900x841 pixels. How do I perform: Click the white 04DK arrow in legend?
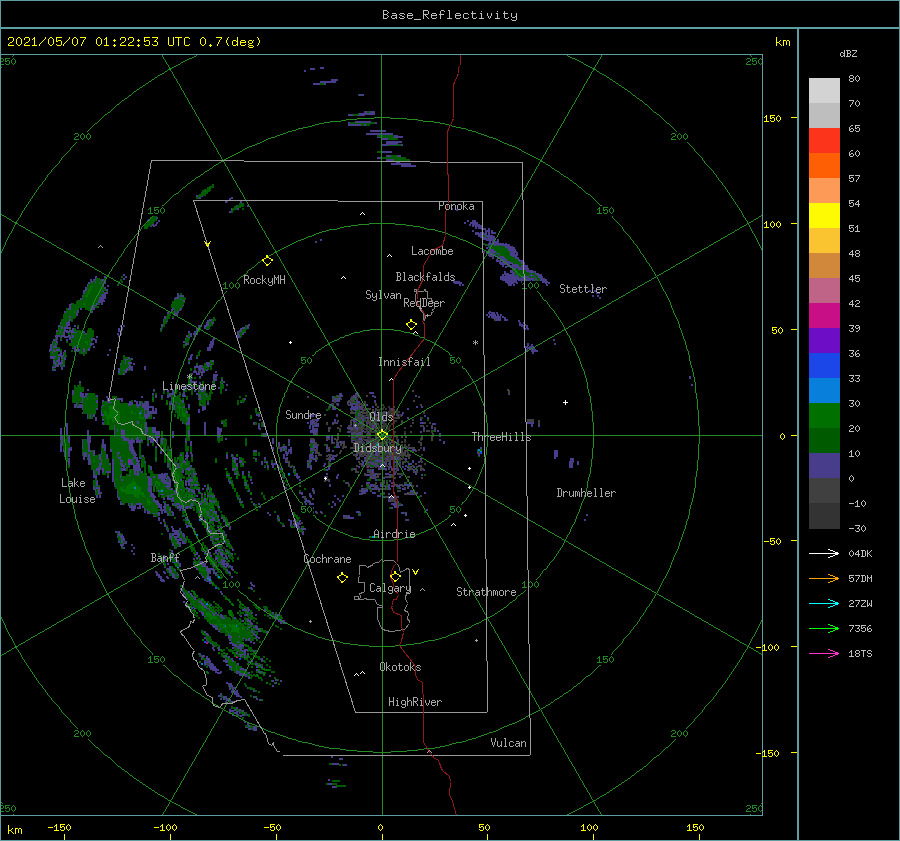pyautogui.click(x=824, y=553)
